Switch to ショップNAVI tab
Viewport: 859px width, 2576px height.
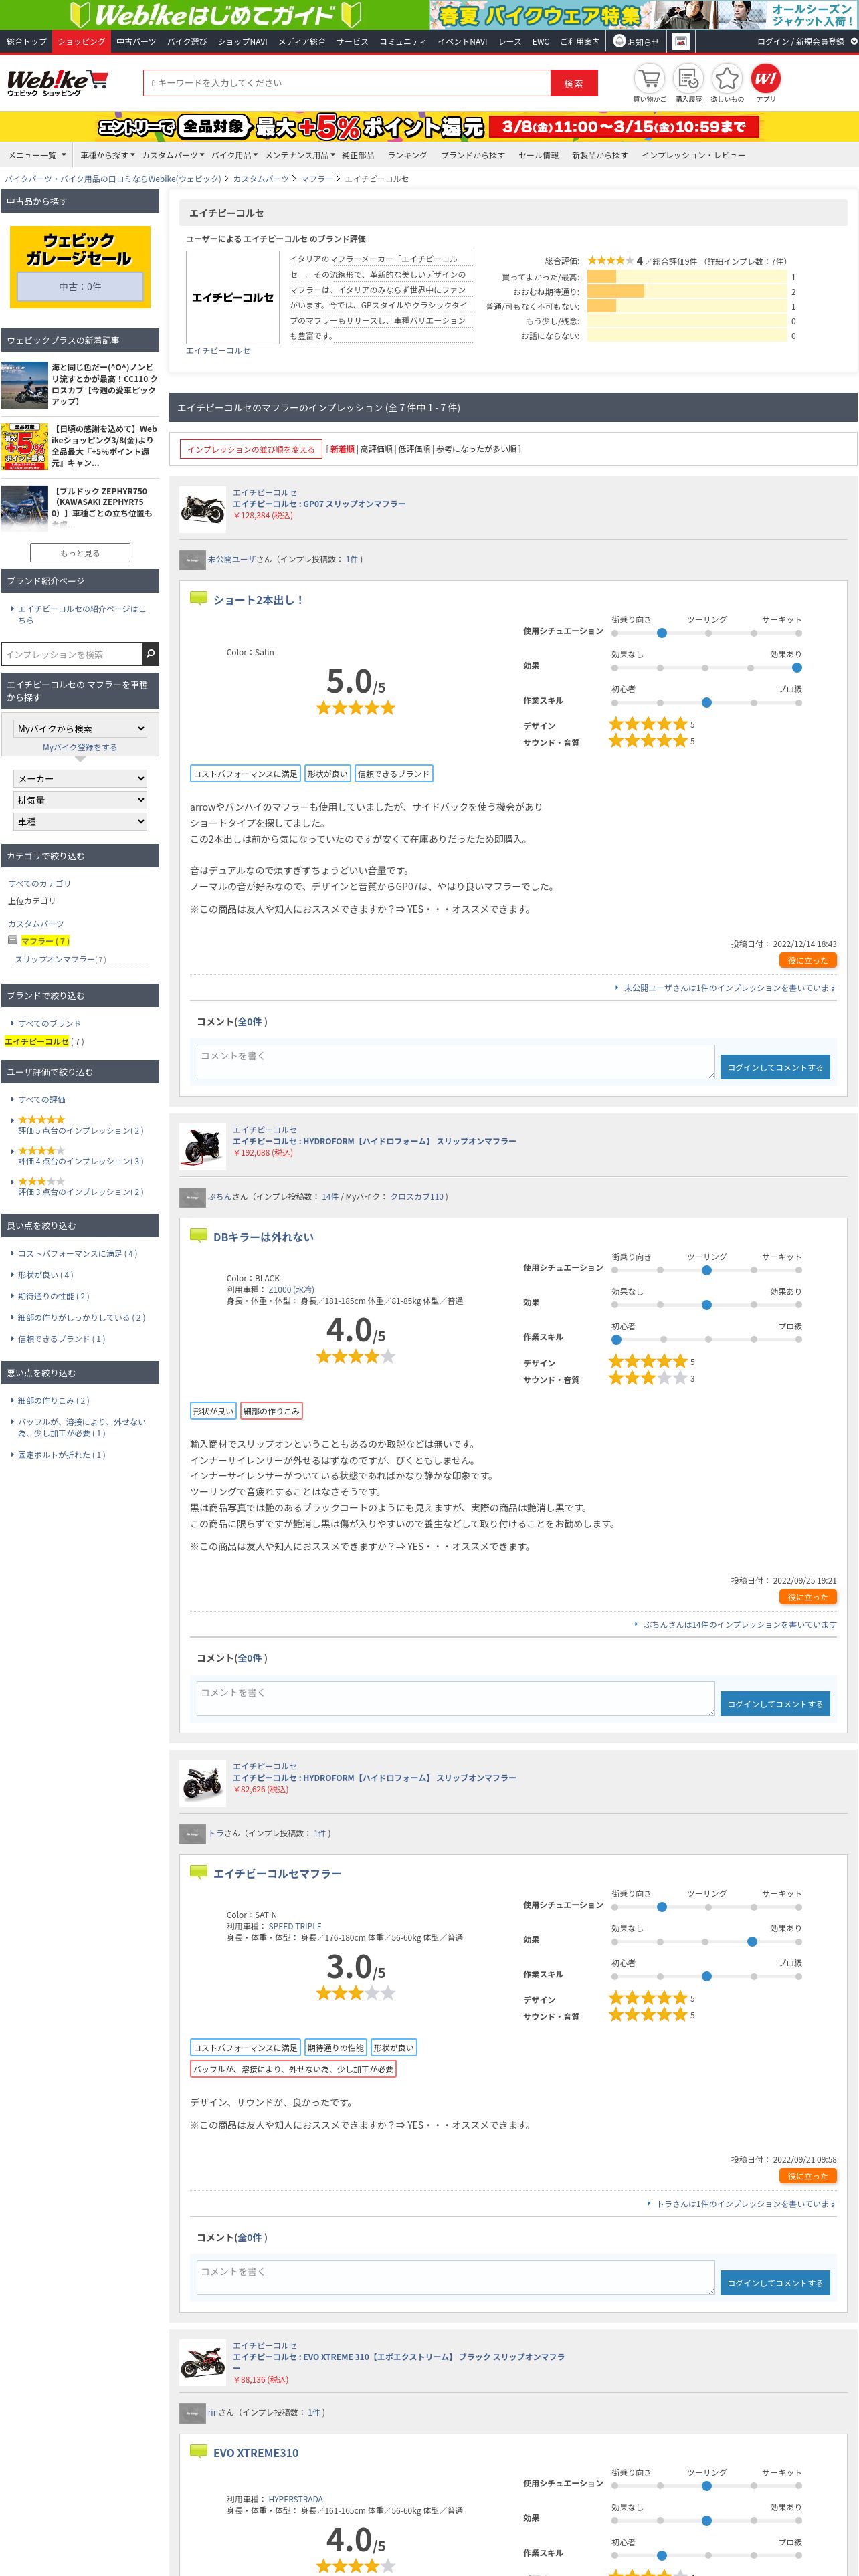pos(242,42)
